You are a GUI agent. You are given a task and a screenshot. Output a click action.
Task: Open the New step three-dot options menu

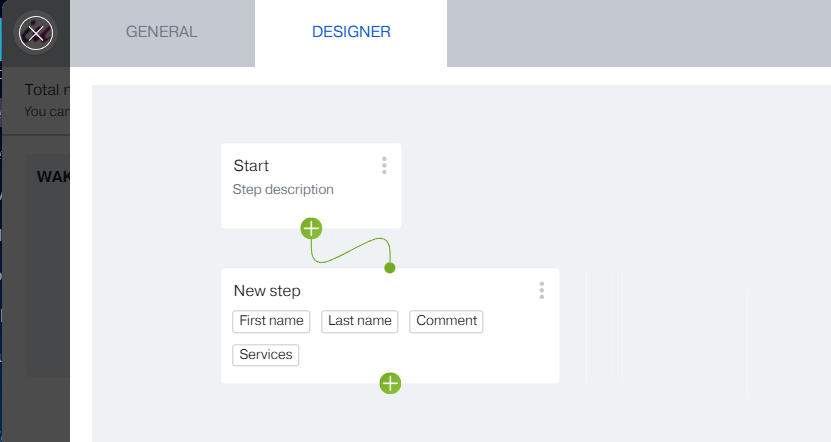(542, 290)
